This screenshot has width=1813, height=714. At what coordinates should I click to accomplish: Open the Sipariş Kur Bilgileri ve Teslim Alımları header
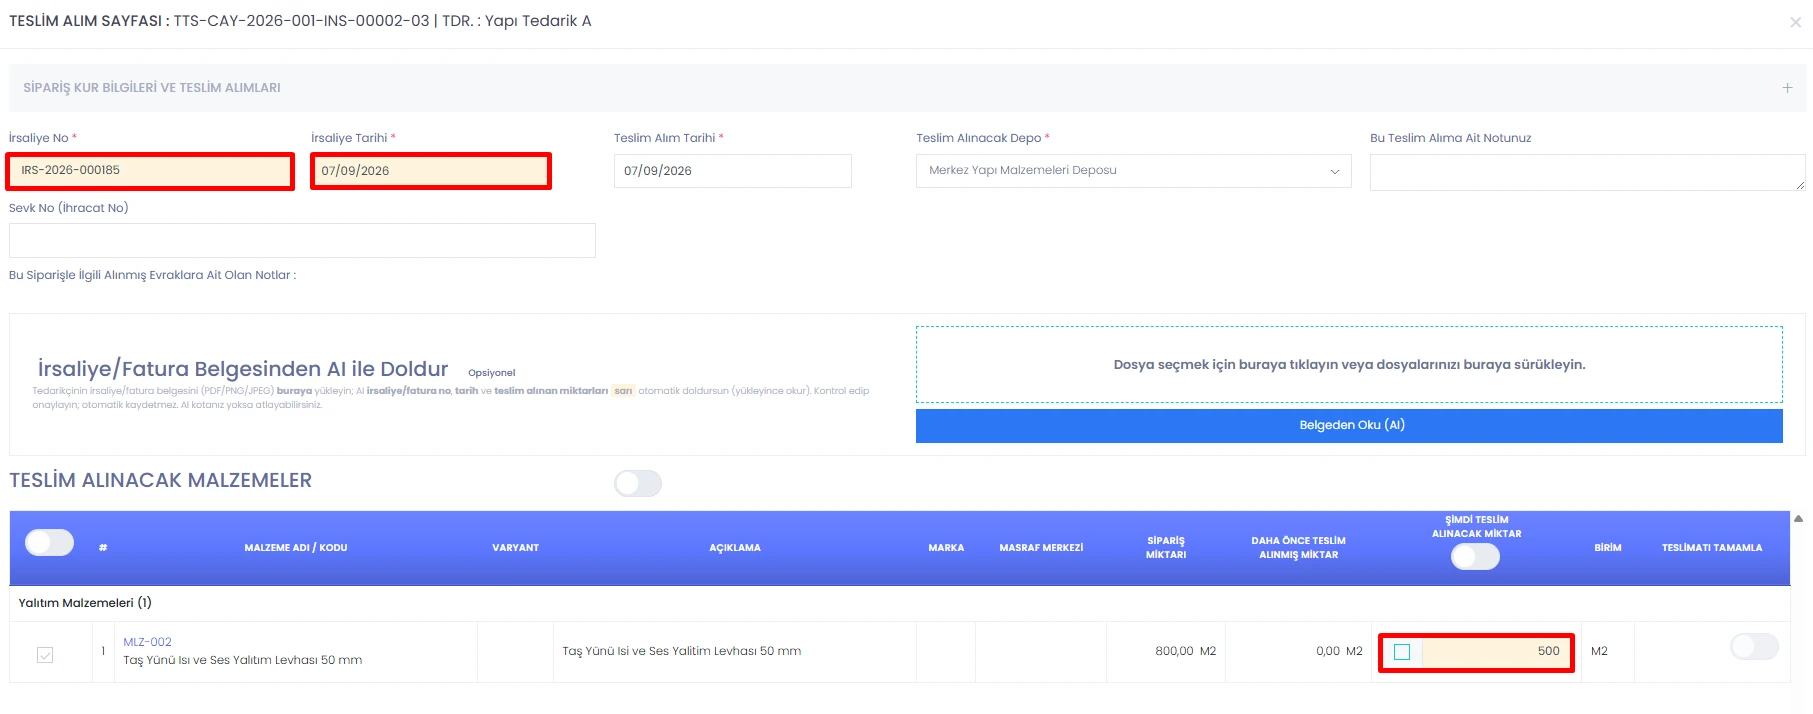tap(907, 88)
